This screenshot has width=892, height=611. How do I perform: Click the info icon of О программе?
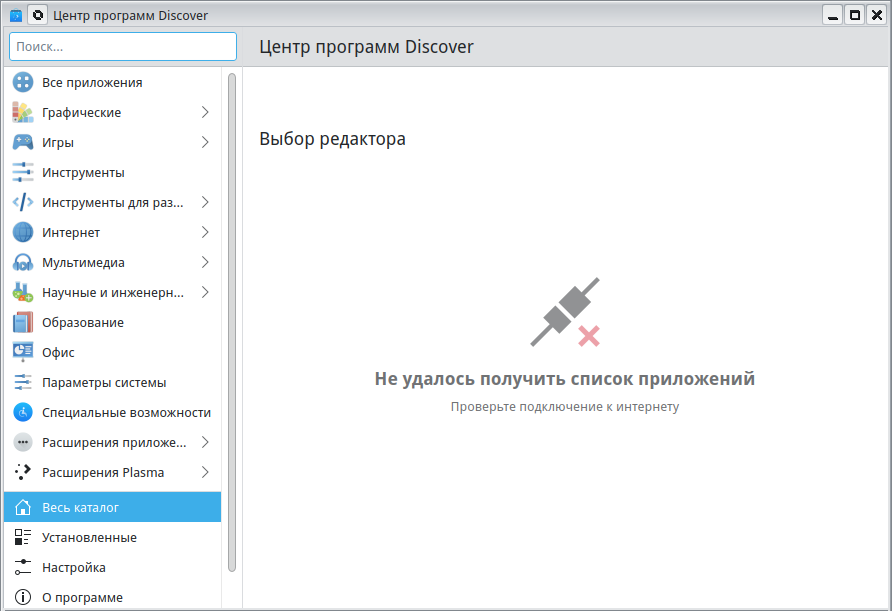click(23, 597)
